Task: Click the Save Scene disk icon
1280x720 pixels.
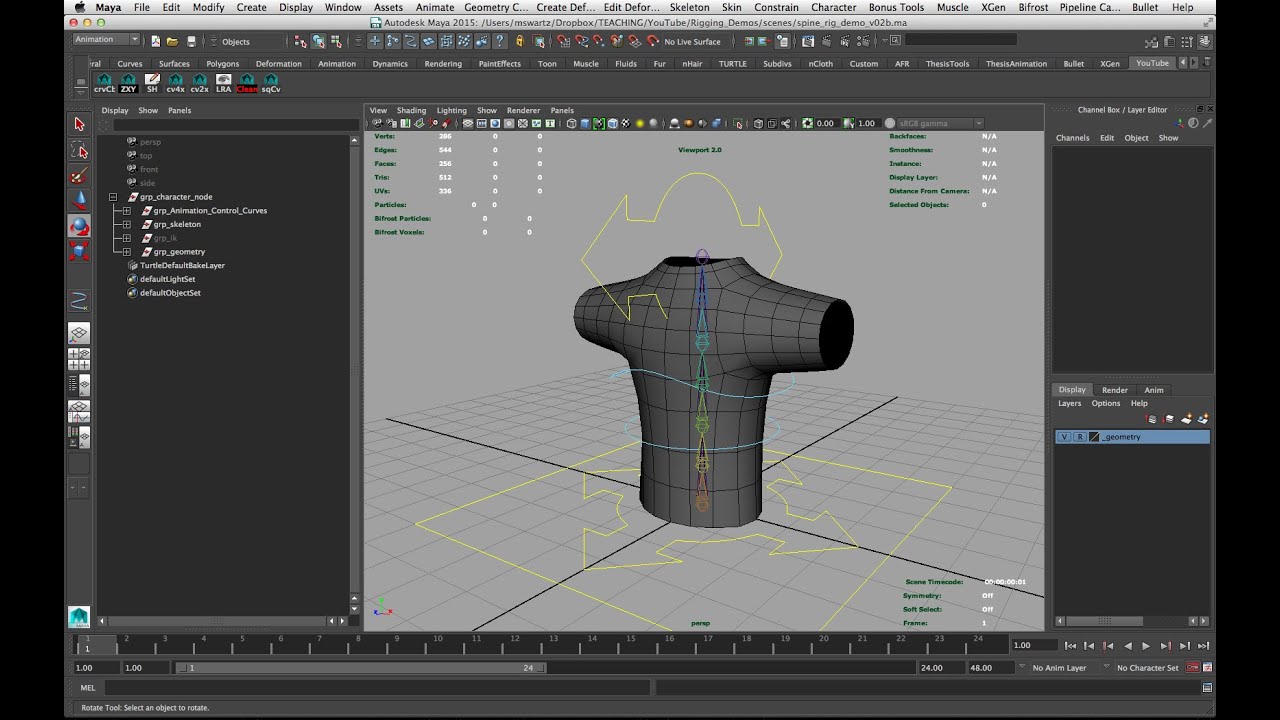Action: pos(191,41)
